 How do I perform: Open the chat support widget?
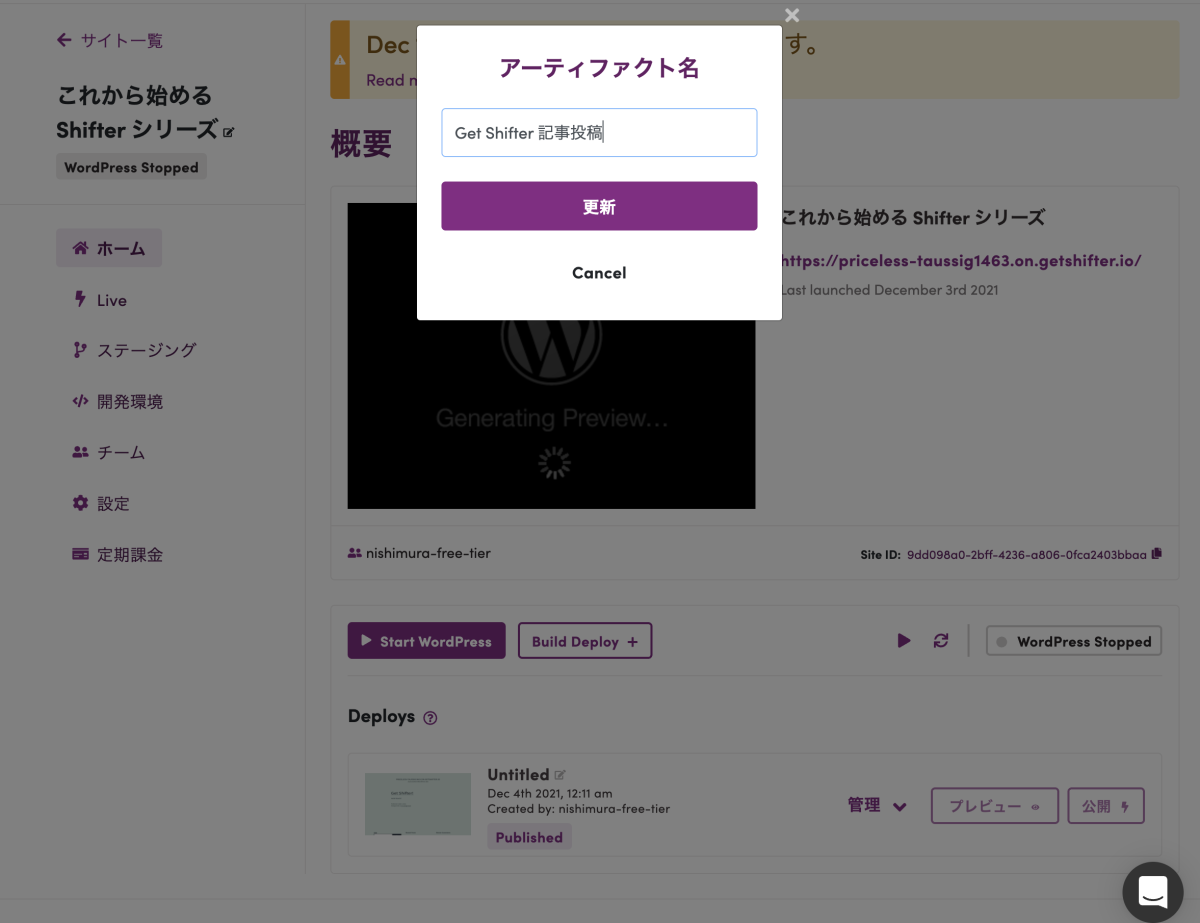click(1153, 892)
